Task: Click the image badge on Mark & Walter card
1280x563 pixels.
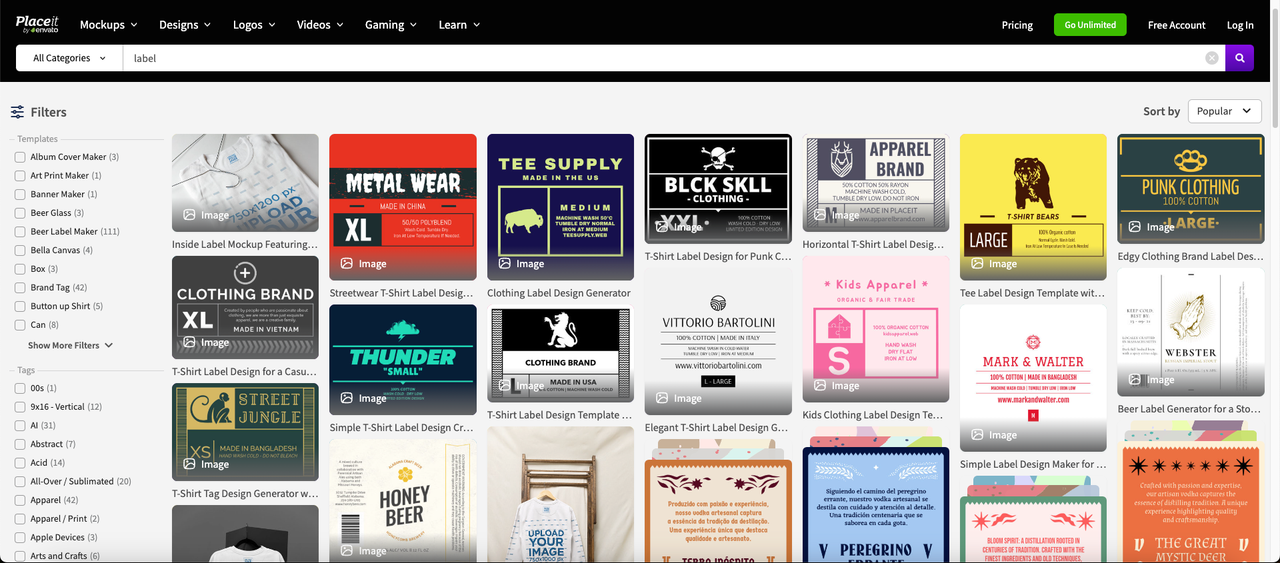Action: 995,435
